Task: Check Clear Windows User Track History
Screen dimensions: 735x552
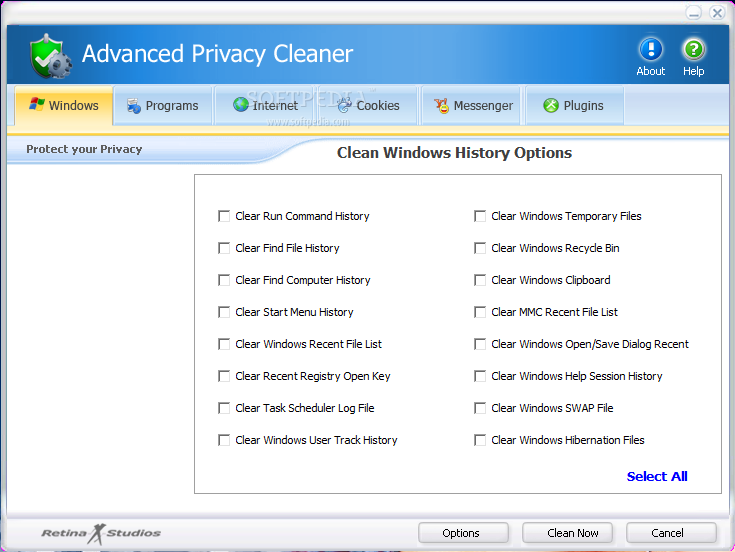Action: (x=224, y=440)
